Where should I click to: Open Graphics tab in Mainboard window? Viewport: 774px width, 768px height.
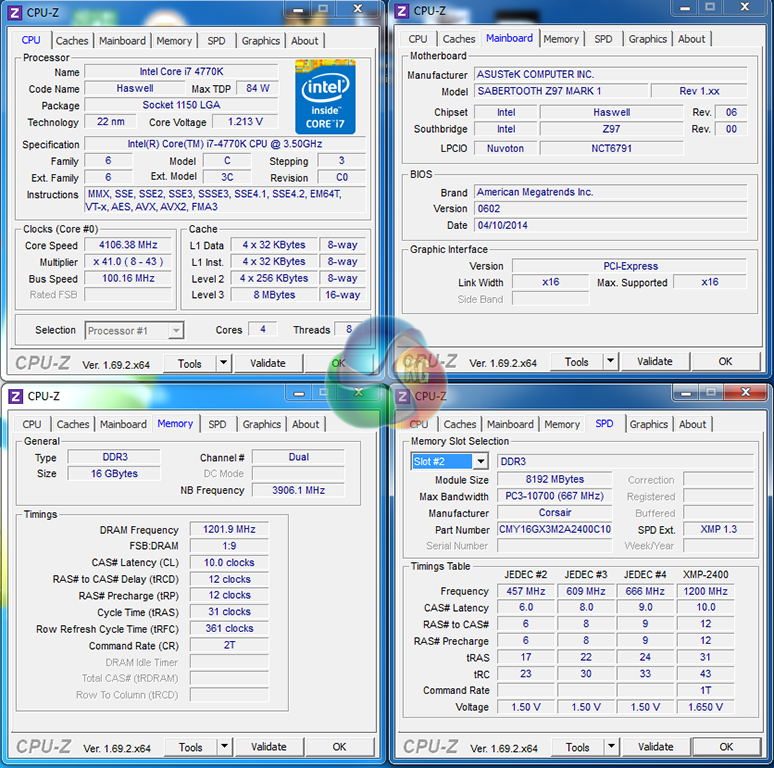pyautogui.click(x=648, y=39)
